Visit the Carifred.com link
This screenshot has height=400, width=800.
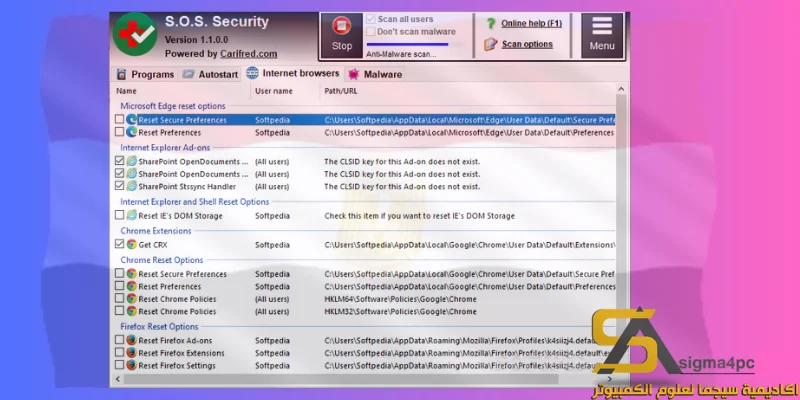pos(248,54)
